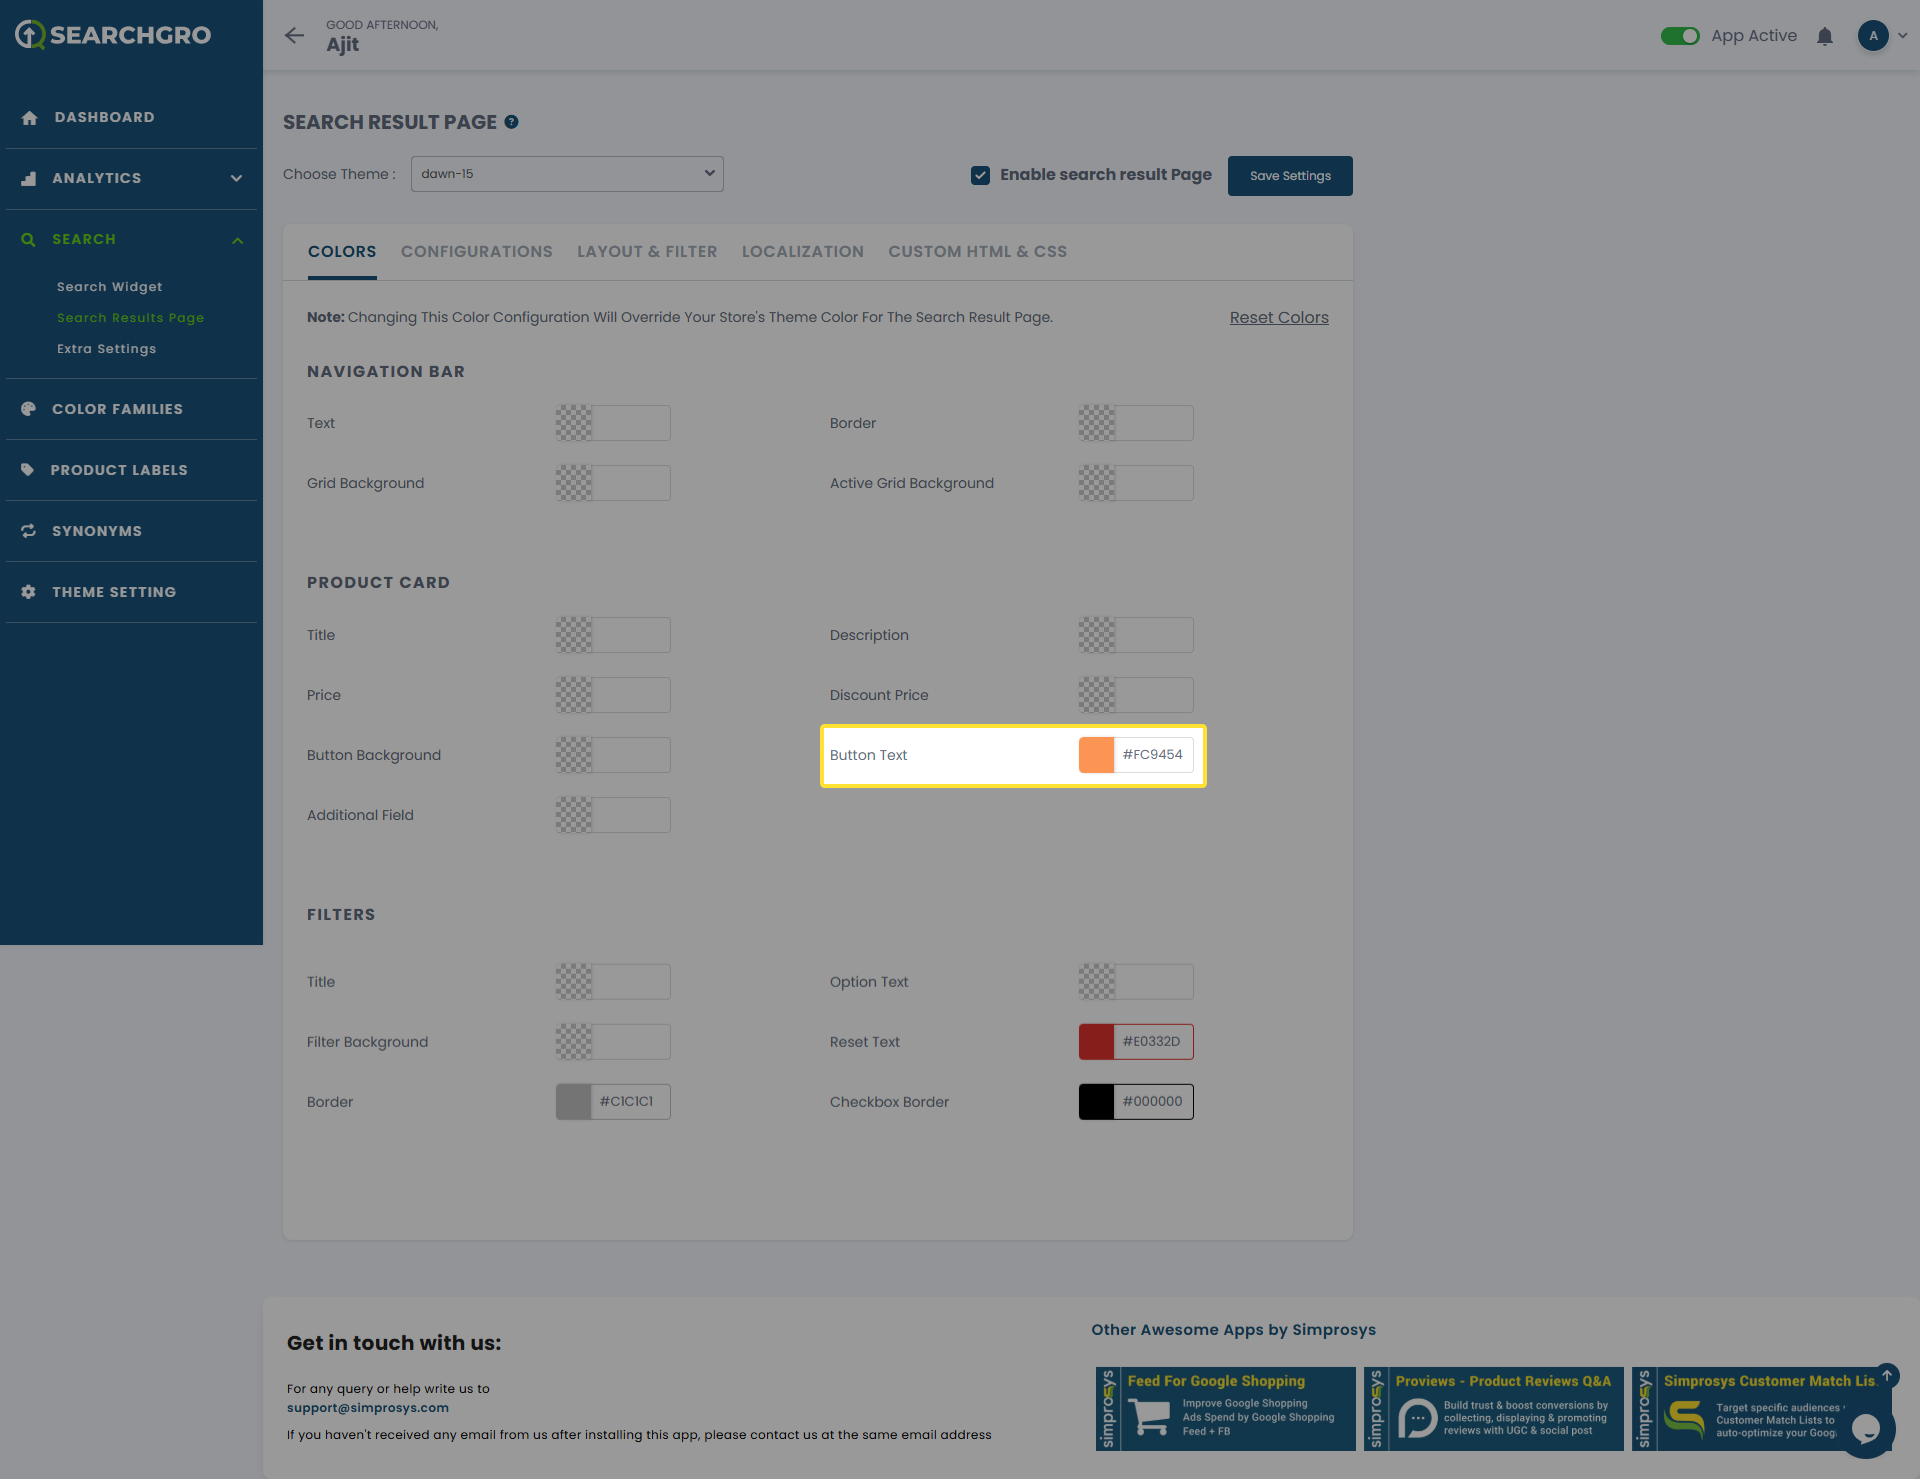Click the Theme Setting gear icon
Screen dimensions: 1920x1479
29,592
